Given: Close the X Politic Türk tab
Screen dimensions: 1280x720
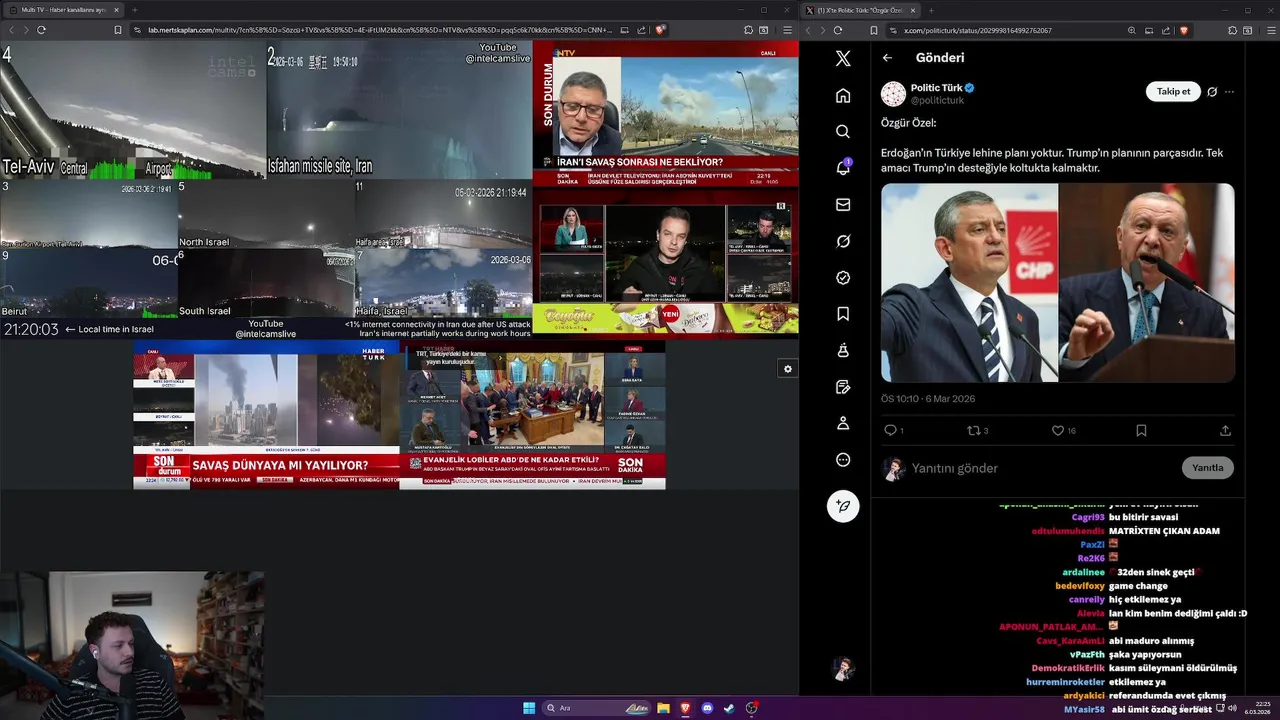Looking at the screenshot, I should (x=911, y=10).
